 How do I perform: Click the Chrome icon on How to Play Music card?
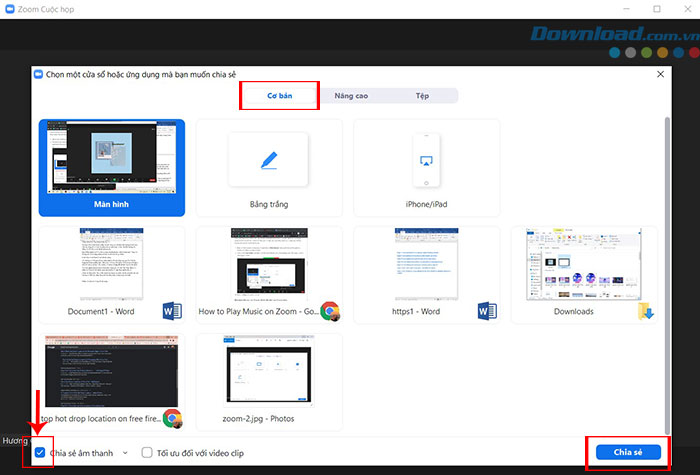click(330, 311)
